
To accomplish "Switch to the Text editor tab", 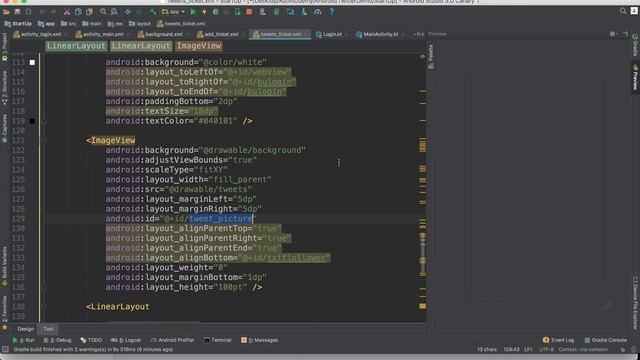I will pos(48,329).
